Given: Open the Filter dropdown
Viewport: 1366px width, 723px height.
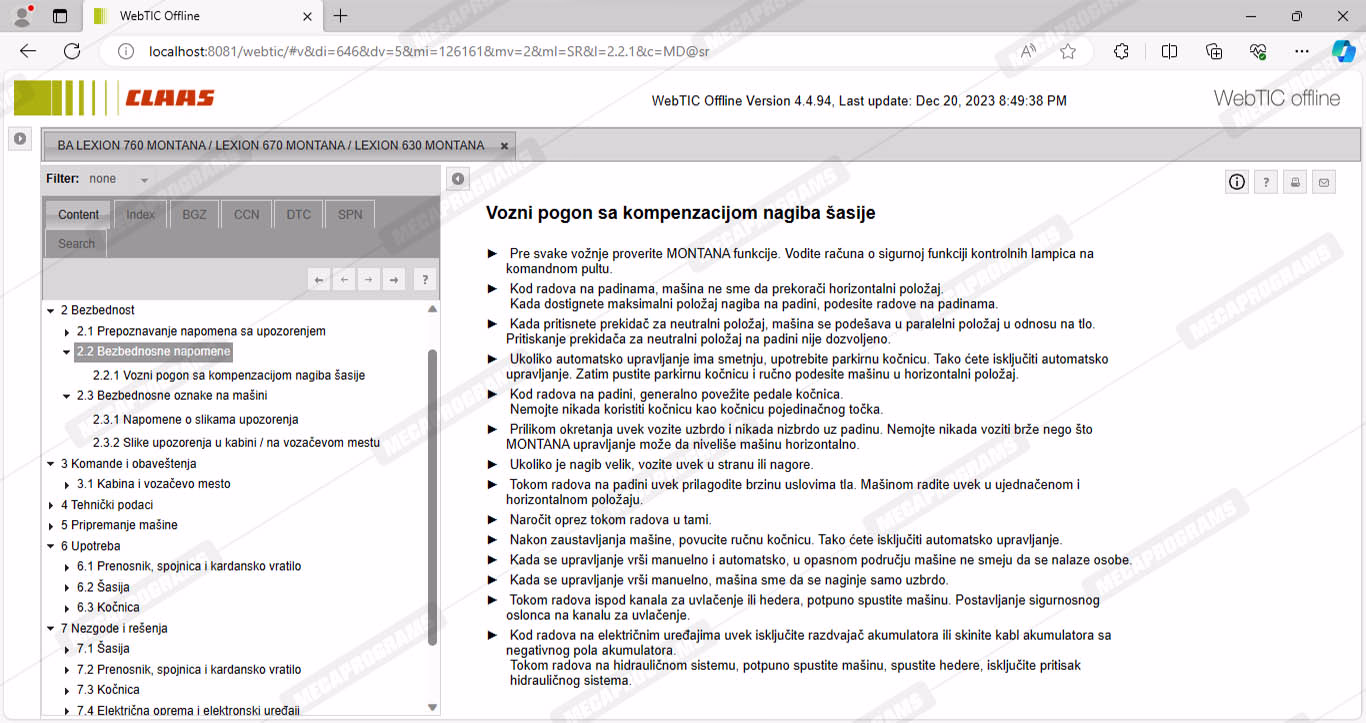Looking at the screenshot, I should (119, 179).
